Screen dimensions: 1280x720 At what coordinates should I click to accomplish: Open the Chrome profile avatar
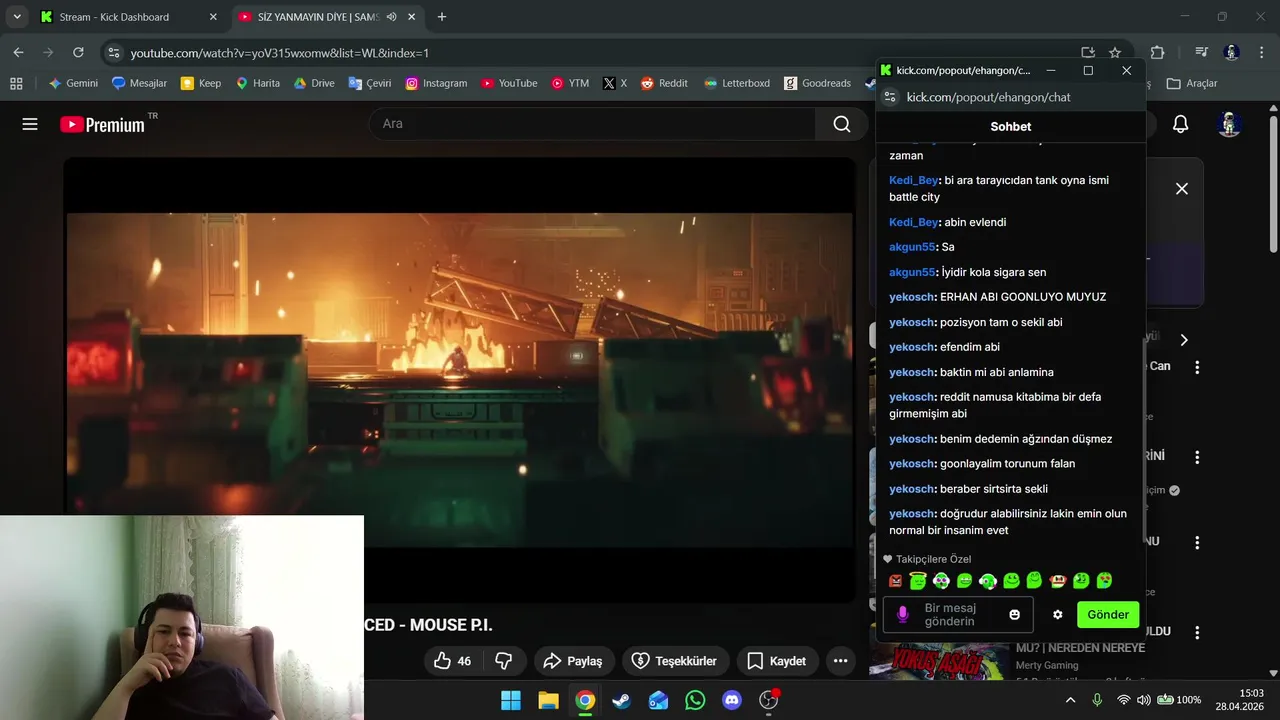click(1232, 53)
